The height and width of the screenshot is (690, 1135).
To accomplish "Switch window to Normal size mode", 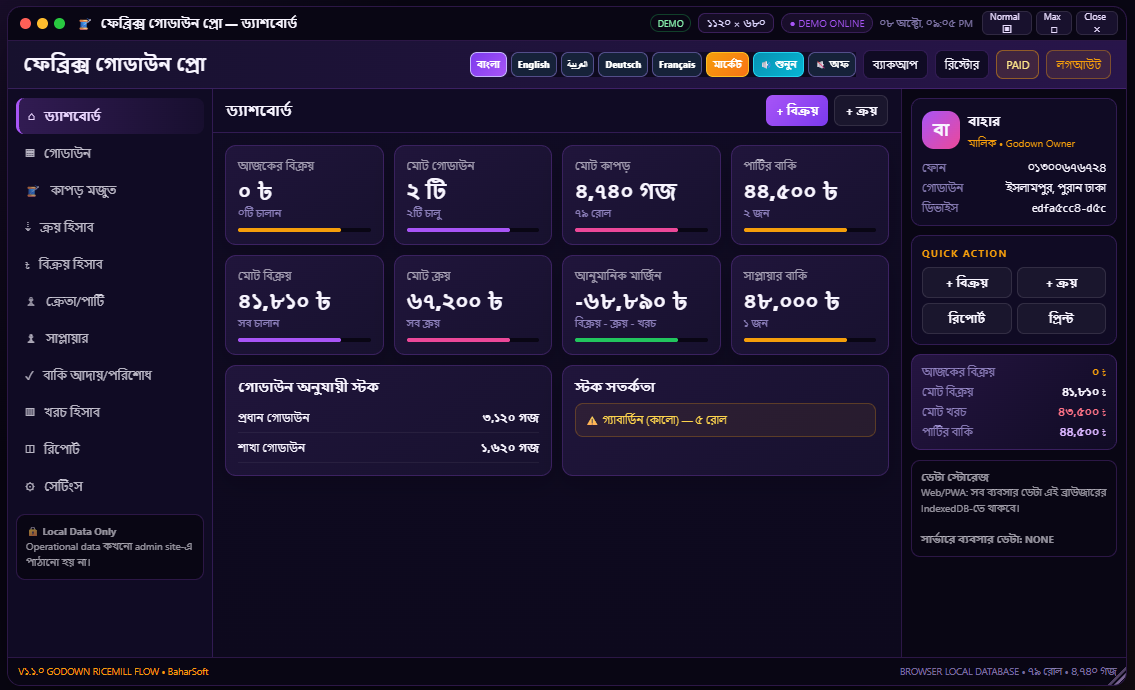I will 1006,22.
